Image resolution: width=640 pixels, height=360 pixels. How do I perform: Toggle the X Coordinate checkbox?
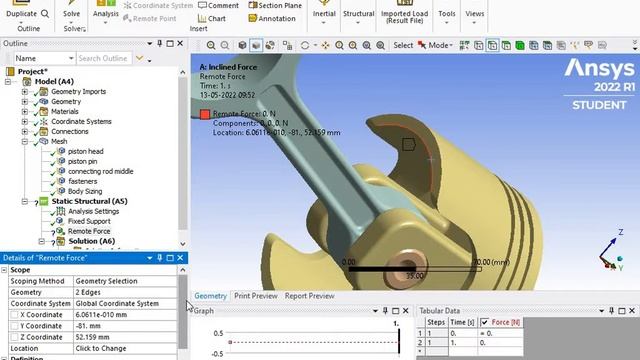point(14,315)
